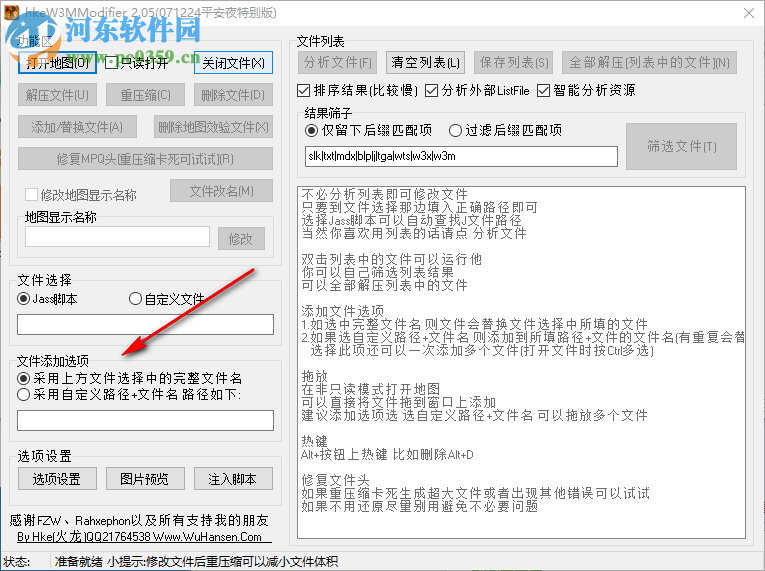
Task: Click the 删除文件(D) button
Action: click(x=233, y=95)
